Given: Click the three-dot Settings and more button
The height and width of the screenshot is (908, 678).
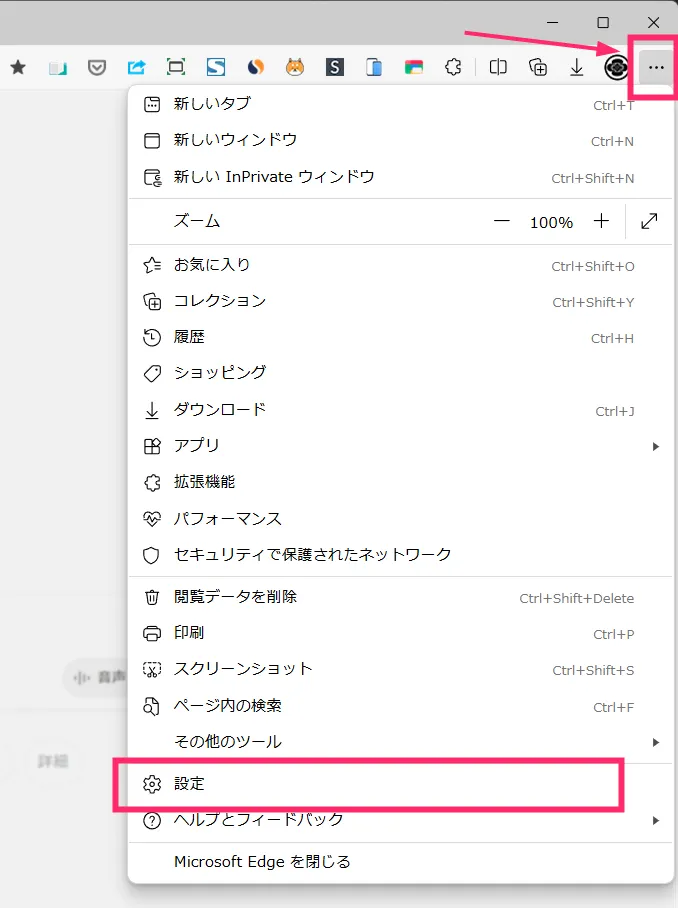Looking at the screenshot, I should (656, 68).
